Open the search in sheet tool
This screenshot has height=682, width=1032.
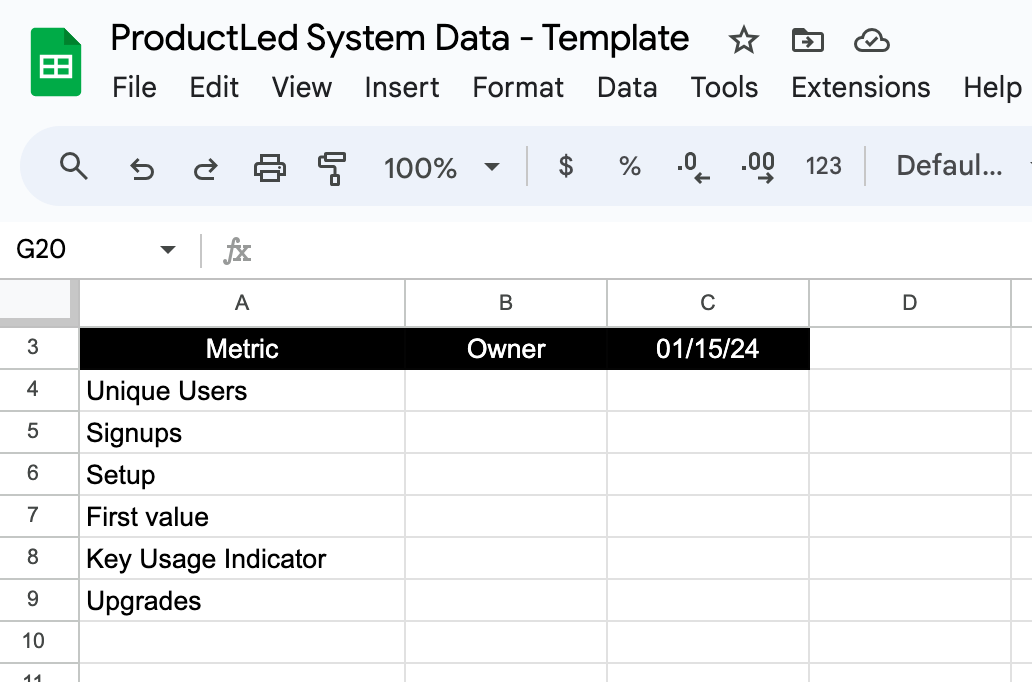click(x=74, y=167)
